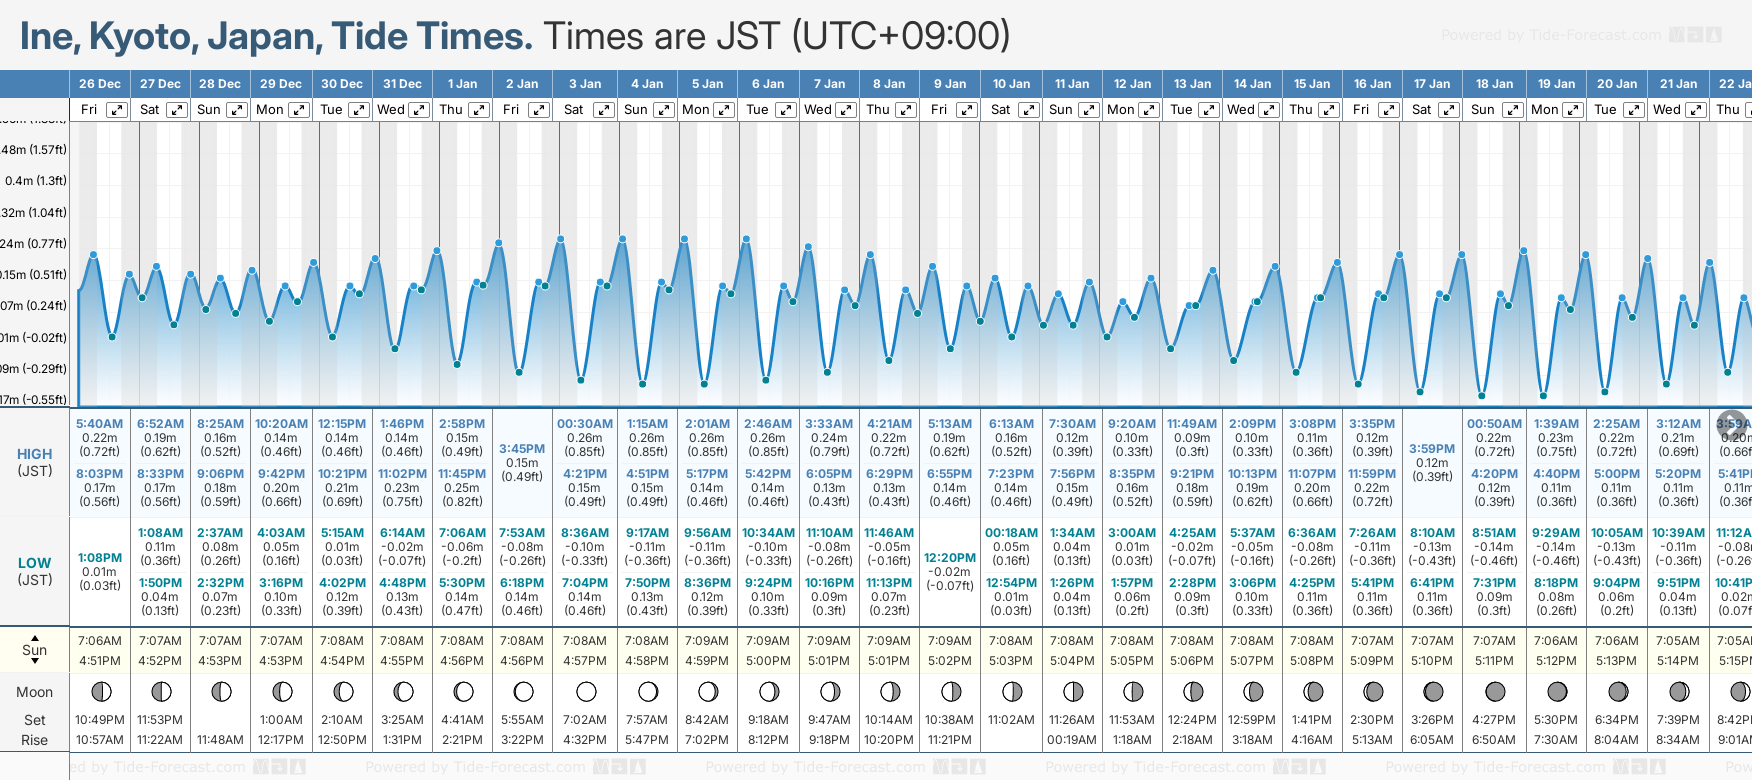The image size is (1752, 780).
Task: Click the tide peak marker on 5 Jan
Action: tap(685, 239)
